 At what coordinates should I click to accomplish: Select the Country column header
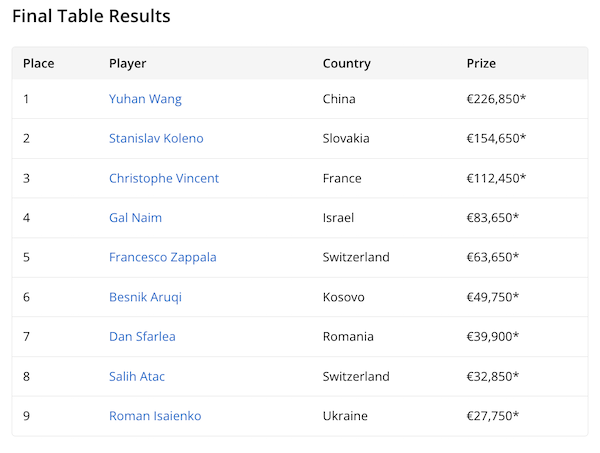click(346, 64)
